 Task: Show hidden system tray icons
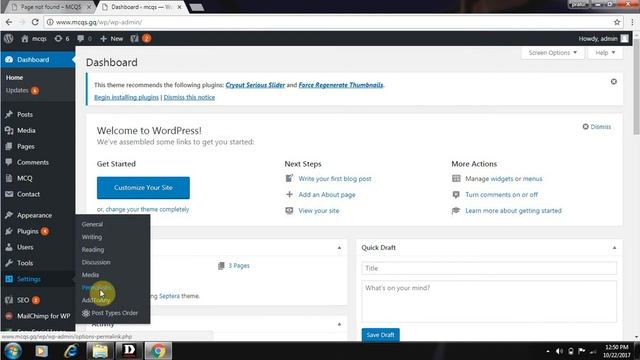pos(548,351)
